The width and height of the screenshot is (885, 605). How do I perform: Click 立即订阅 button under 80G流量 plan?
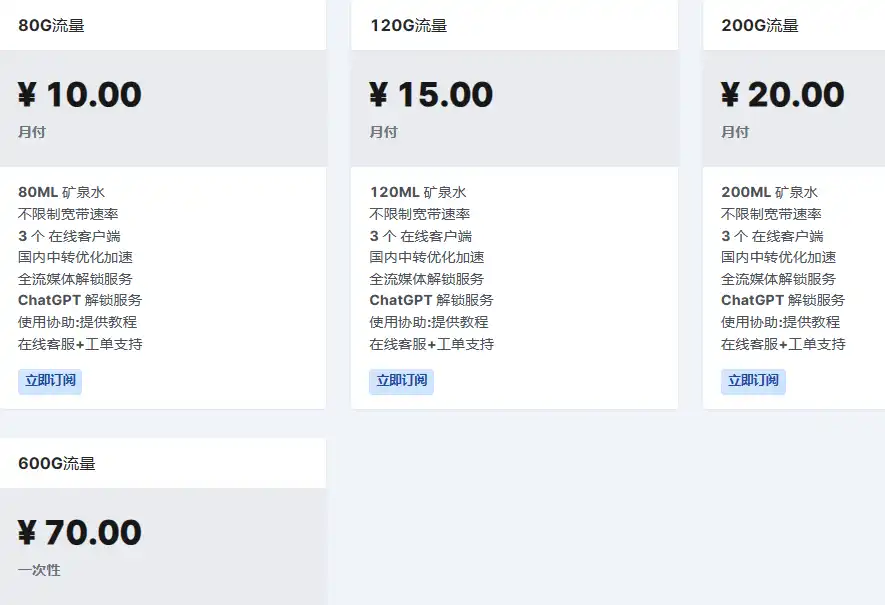click(x=50, y=381)
